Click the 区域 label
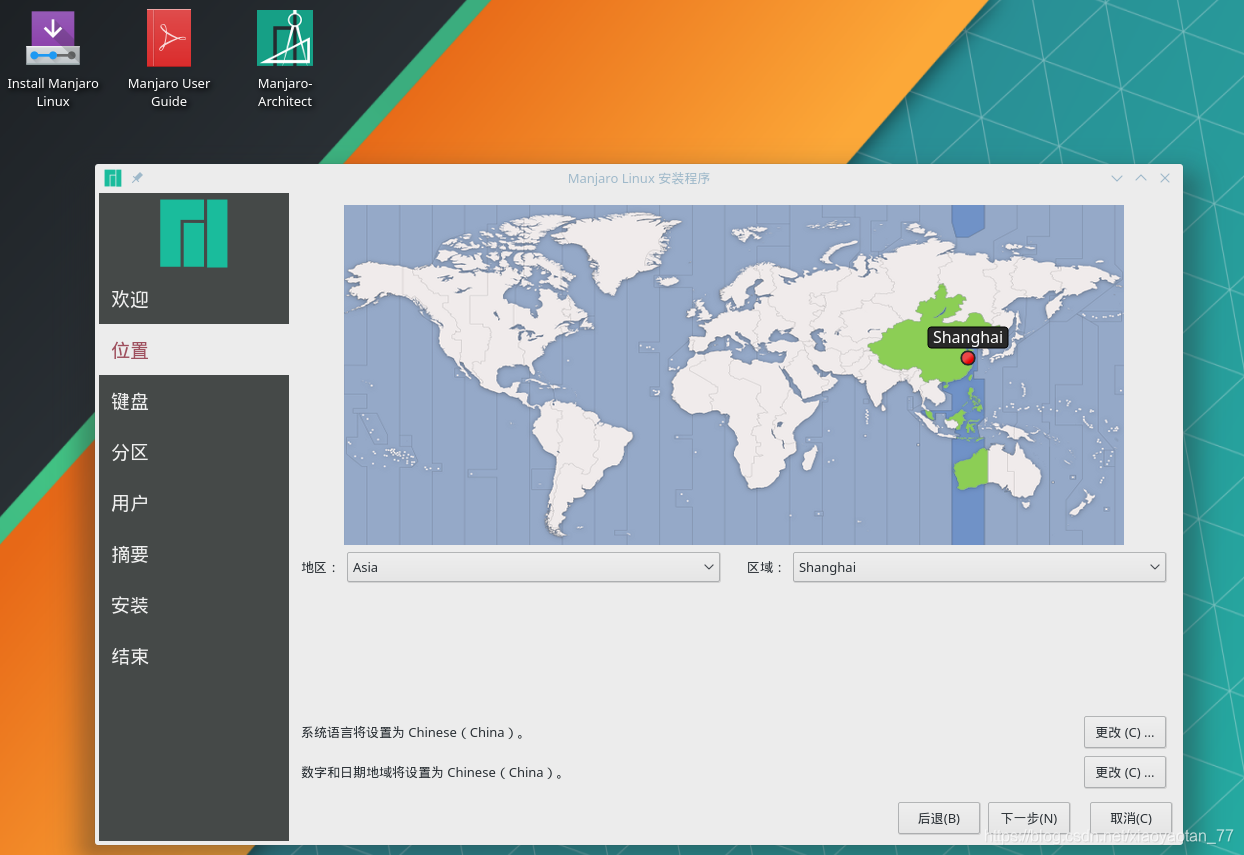The image size is (1244, 855). (x=765, y=567)
